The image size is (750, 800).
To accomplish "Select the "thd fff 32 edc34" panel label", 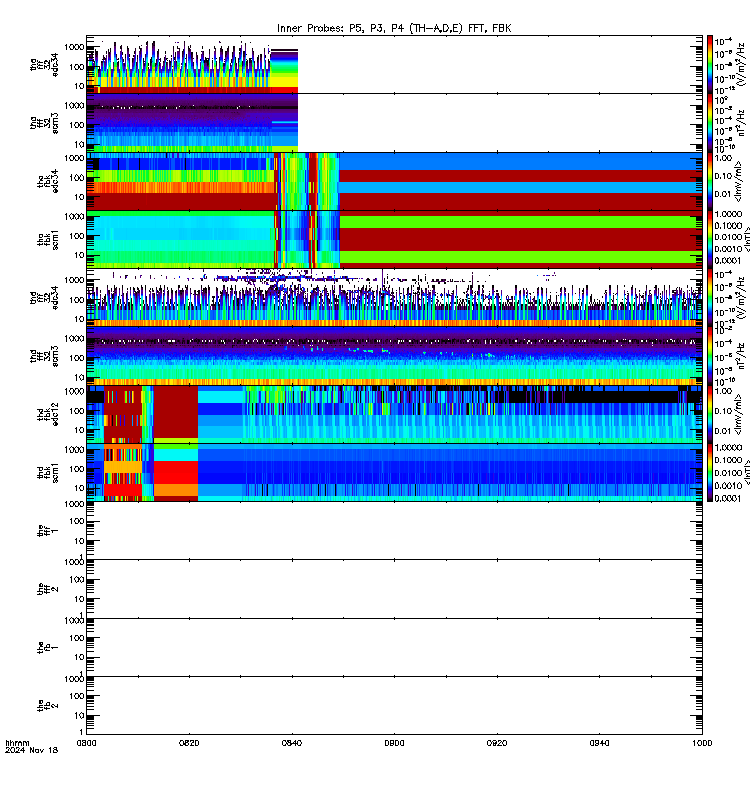I will pos(44,298).
